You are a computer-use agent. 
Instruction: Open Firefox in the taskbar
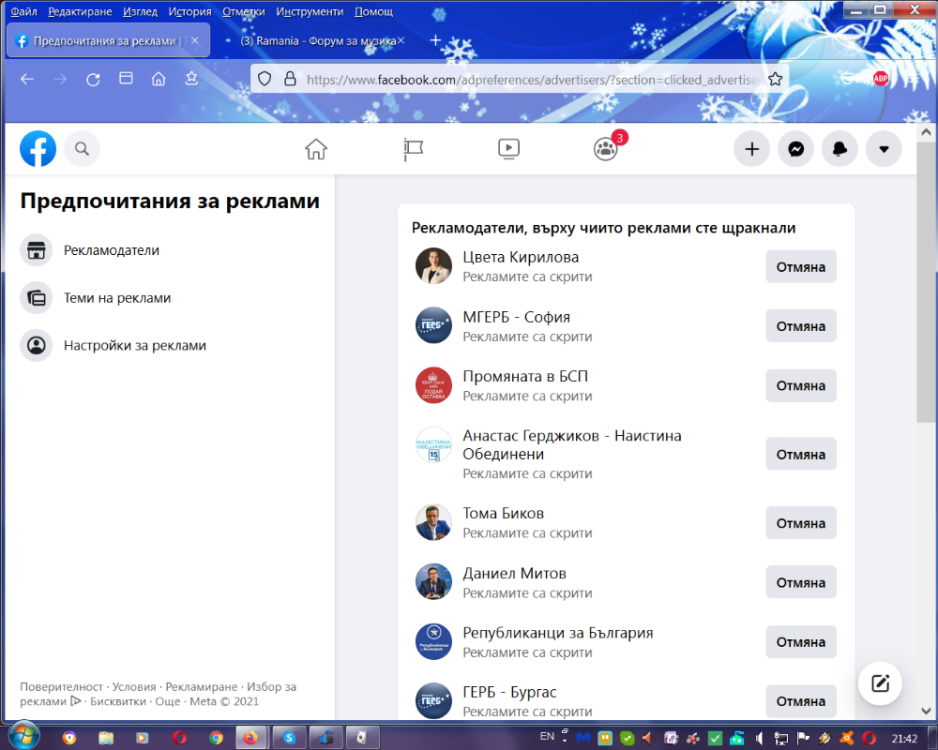pyautogui.click(x=250, y=737)
